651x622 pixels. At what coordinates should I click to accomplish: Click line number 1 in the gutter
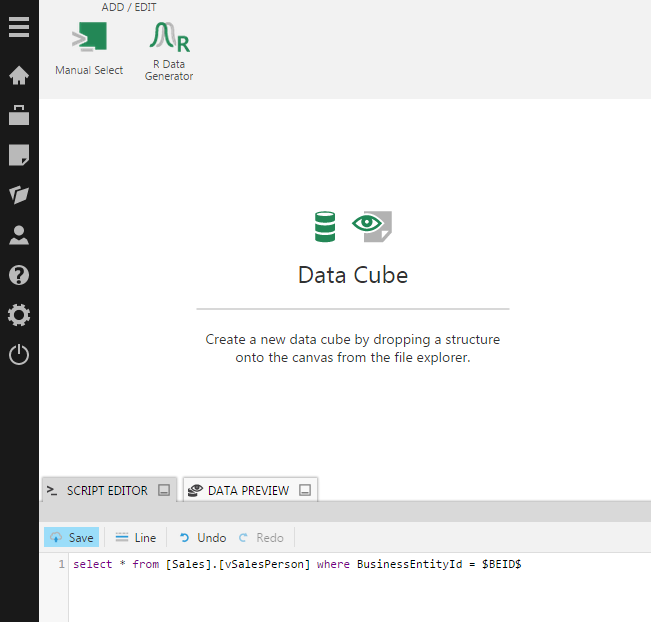pyautogui.click(x=61, y=564)
